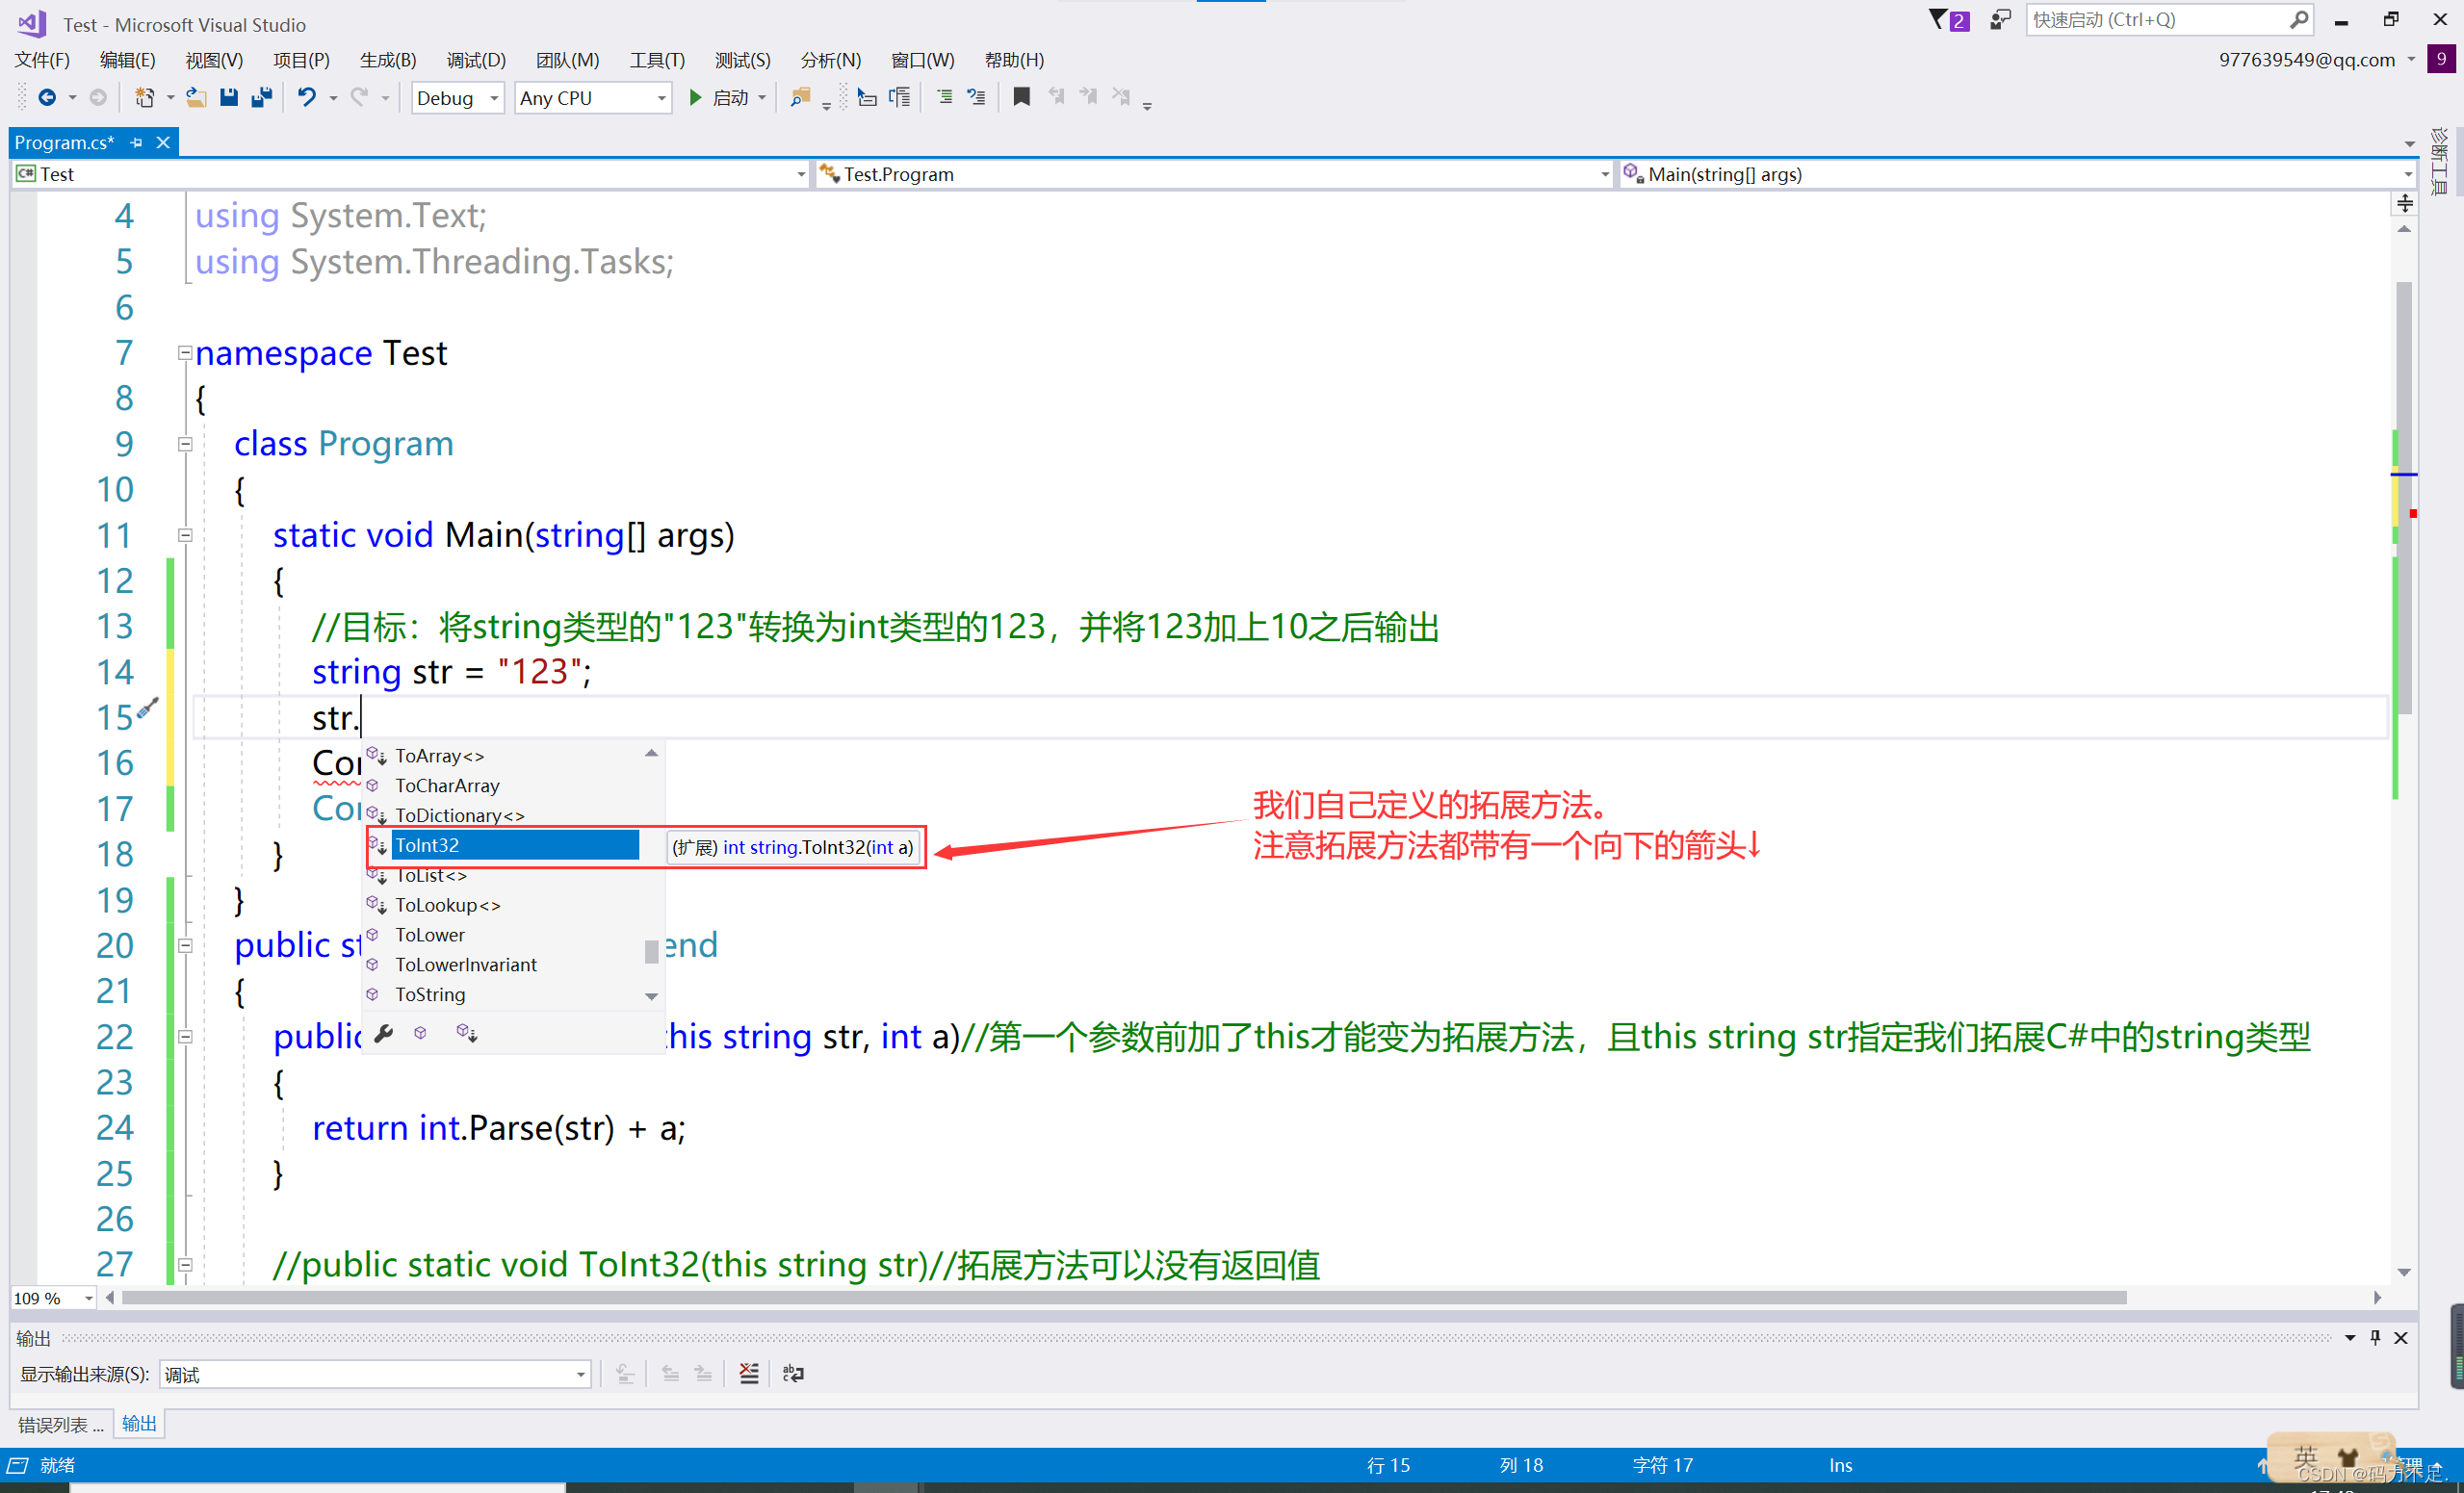
Task: Click the notifications flag icon
Action: 1938,19
